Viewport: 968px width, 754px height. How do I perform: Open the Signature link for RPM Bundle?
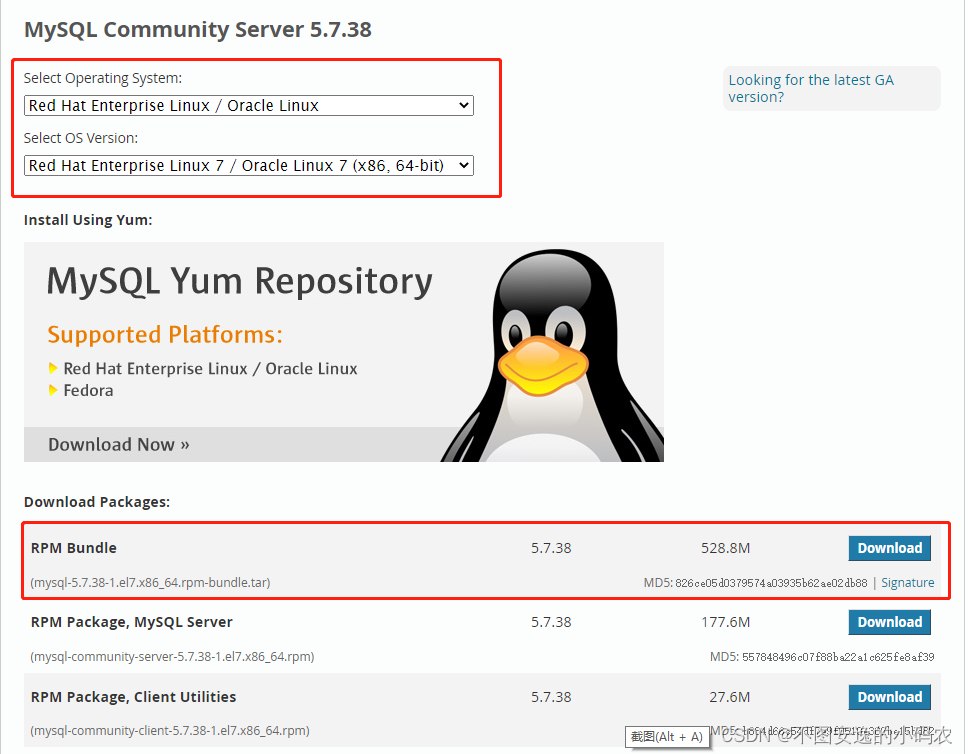908,582
